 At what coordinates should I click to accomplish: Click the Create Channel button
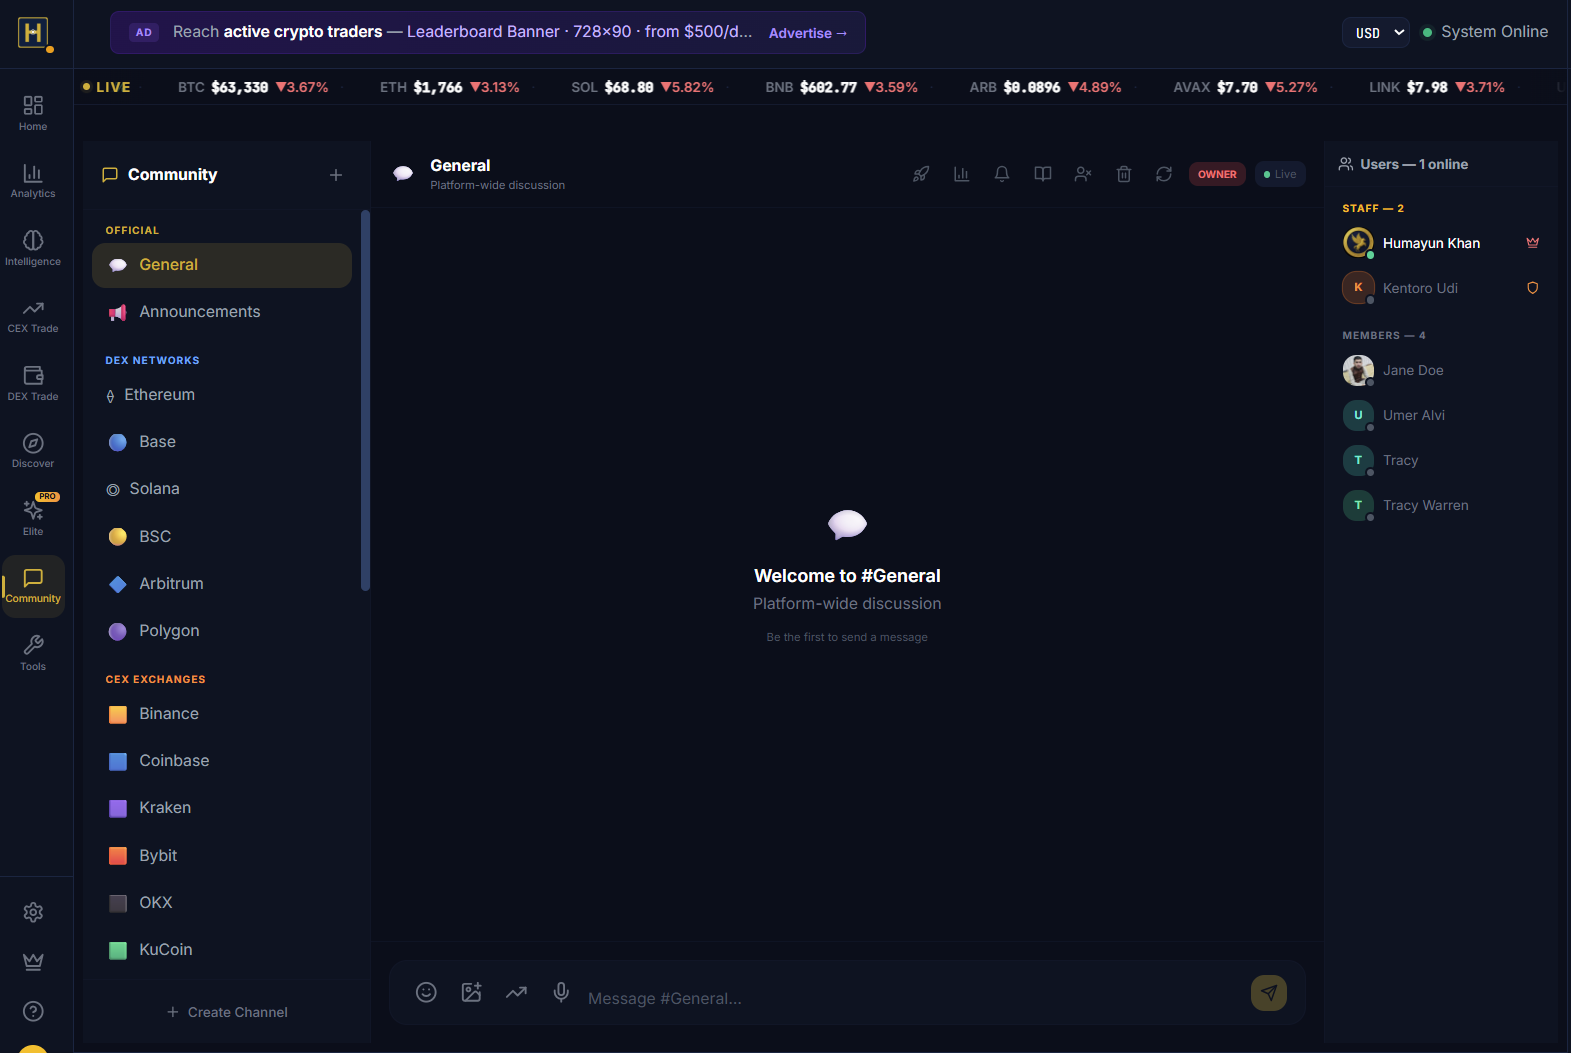point(227,1012)
